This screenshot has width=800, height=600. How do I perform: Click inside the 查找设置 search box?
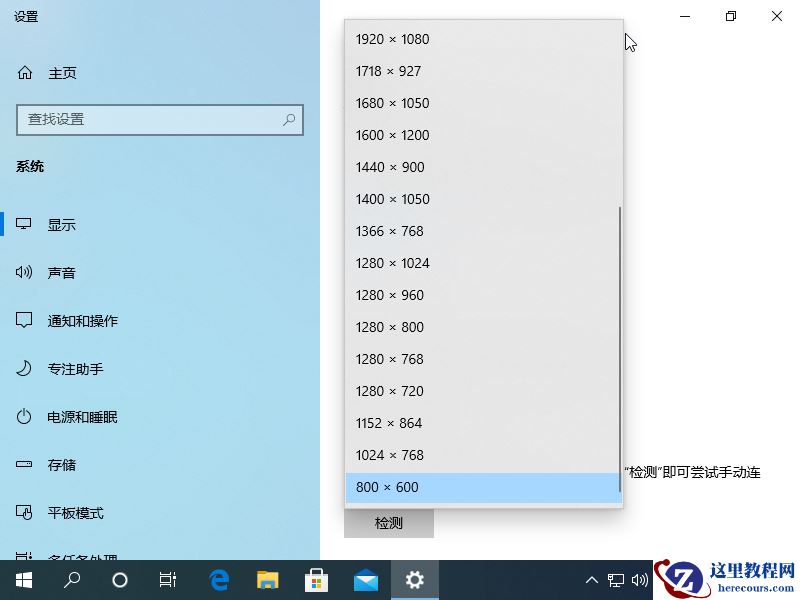[160, 119]
